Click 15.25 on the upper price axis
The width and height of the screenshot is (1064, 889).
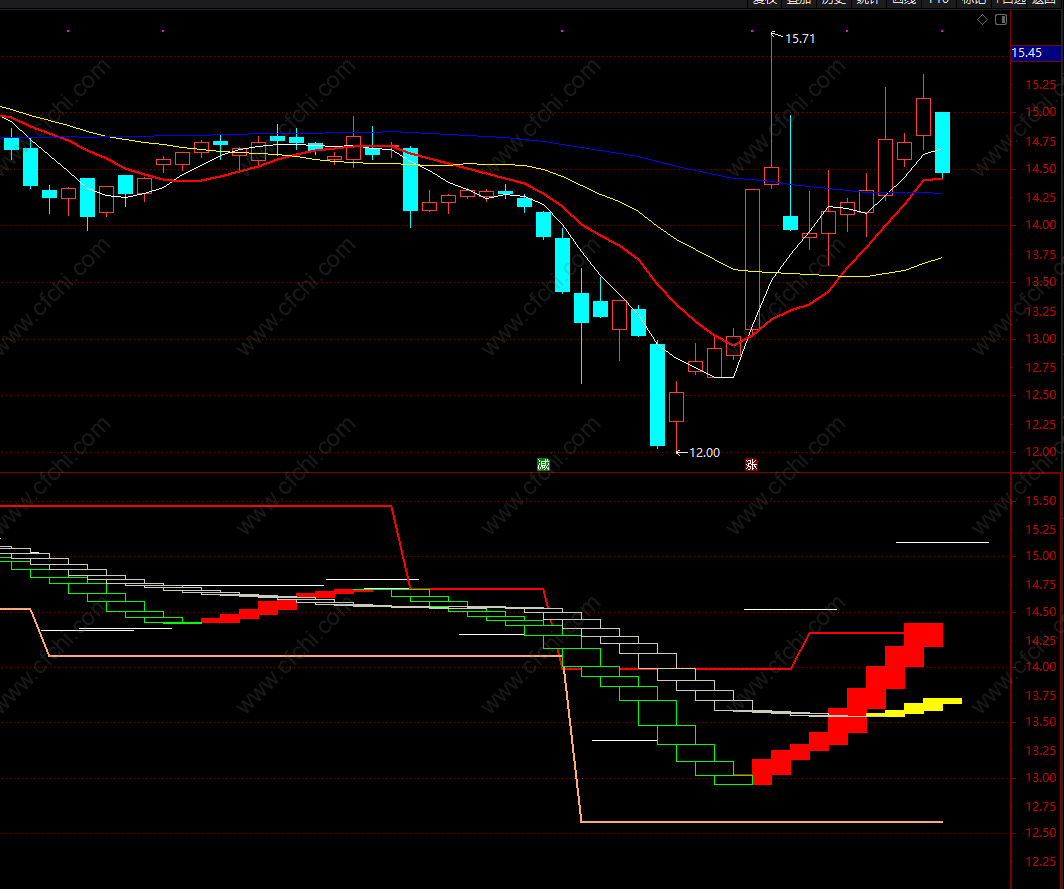tap(1040, 85)
